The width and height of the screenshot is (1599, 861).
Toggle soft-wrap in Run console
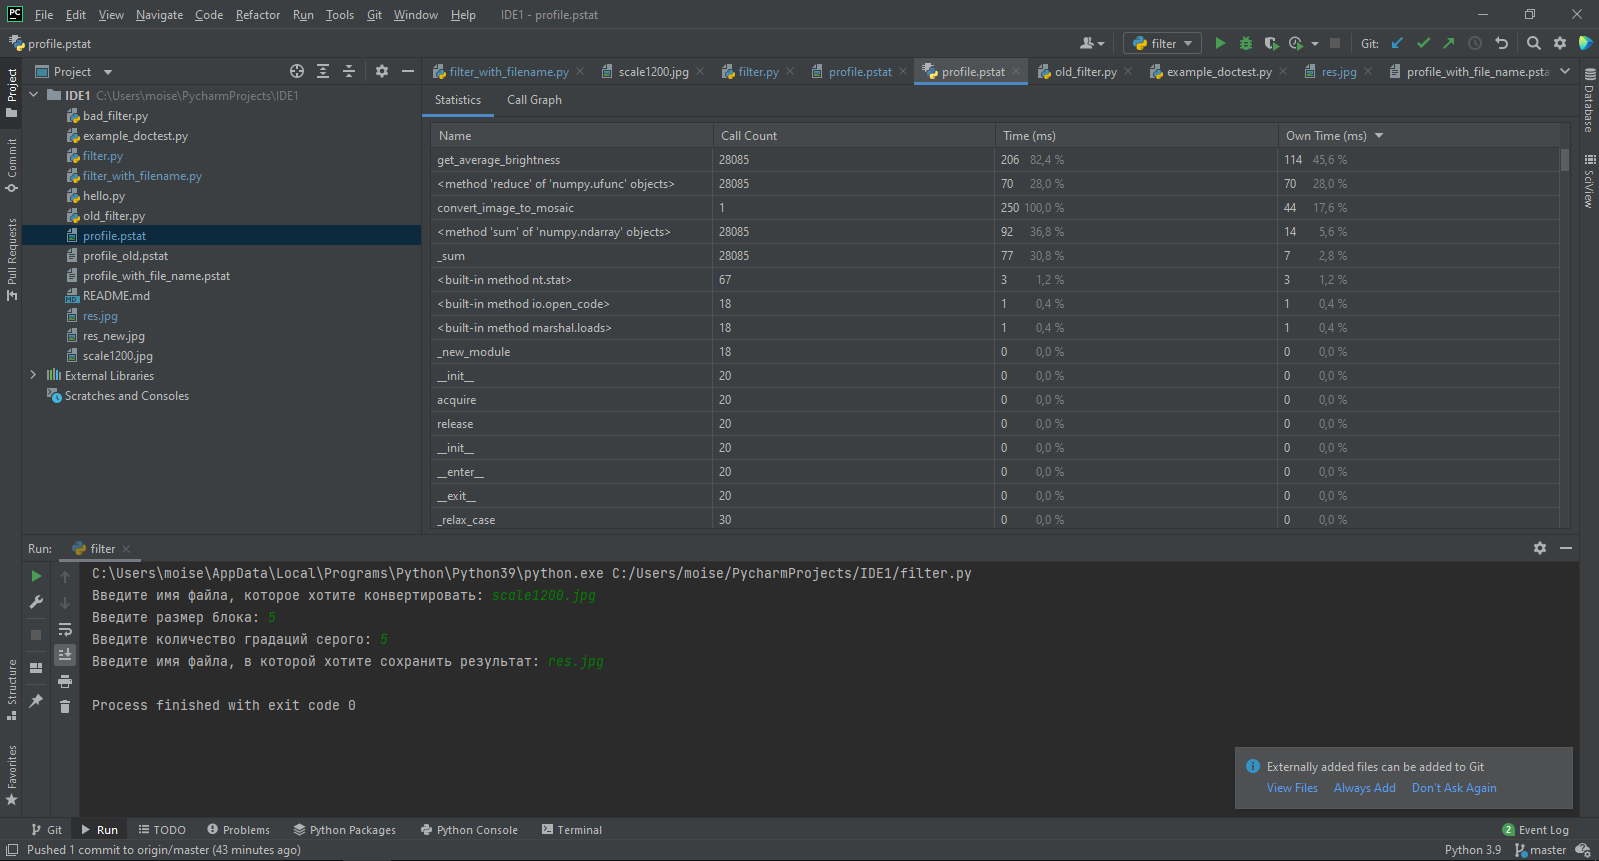click(65, 630)
